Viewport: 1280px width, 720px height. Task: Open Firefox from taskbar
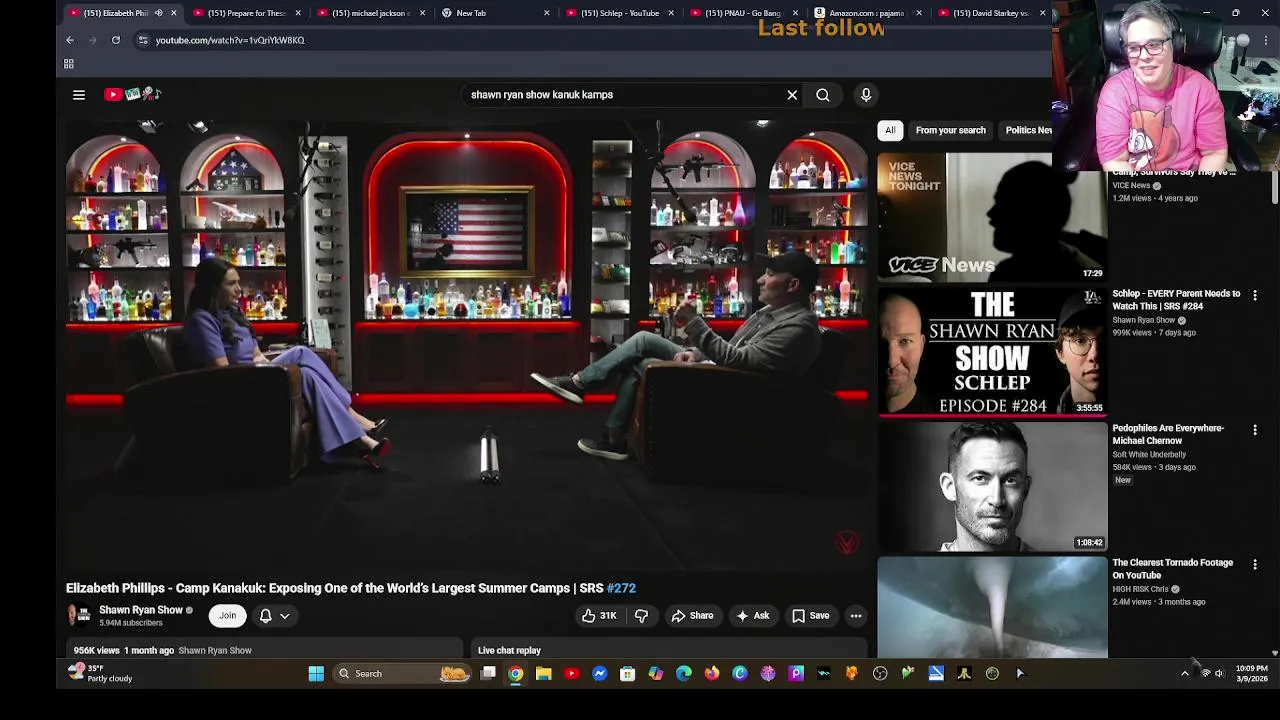711,674
